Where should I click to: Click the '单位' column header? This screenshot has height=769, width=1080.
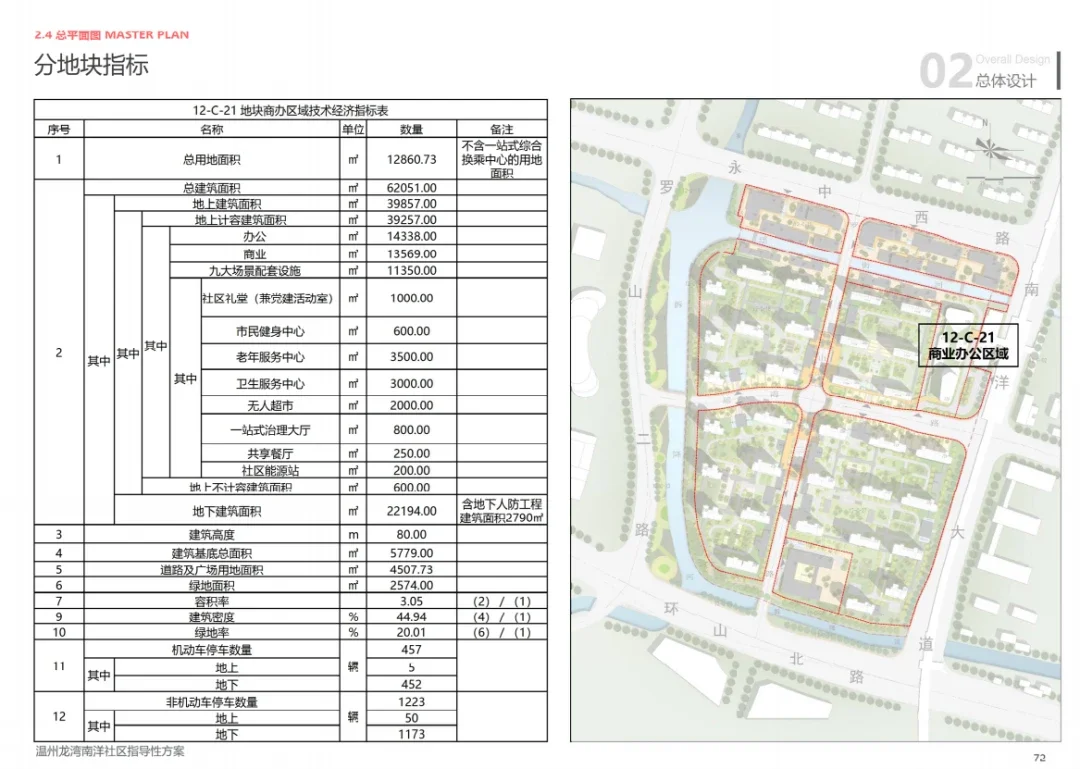(x=353, y=129)
